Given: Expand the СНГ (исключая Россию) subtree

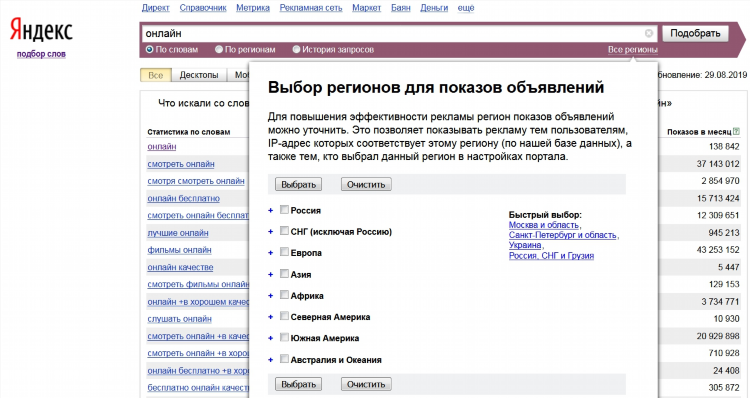Looking at the screenshot, I should click(x=271, y=232).
